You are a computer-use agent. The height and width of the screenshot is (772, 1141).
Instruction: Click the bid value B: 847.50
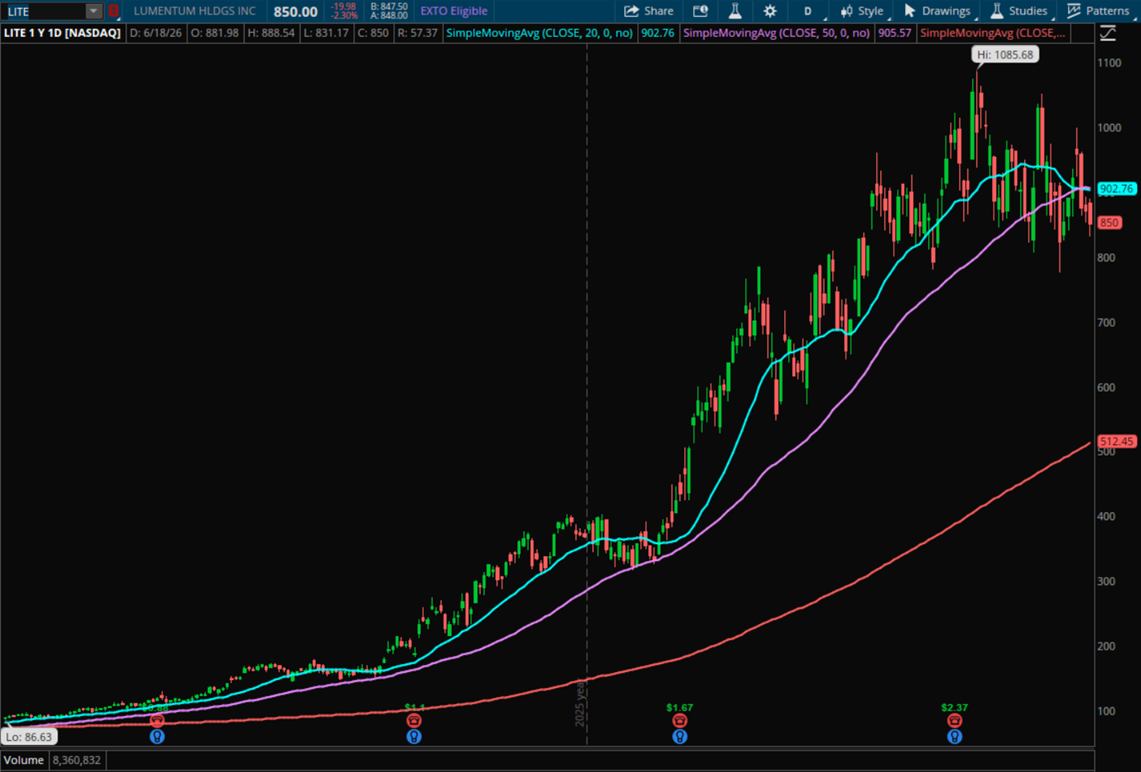point(389,7)
